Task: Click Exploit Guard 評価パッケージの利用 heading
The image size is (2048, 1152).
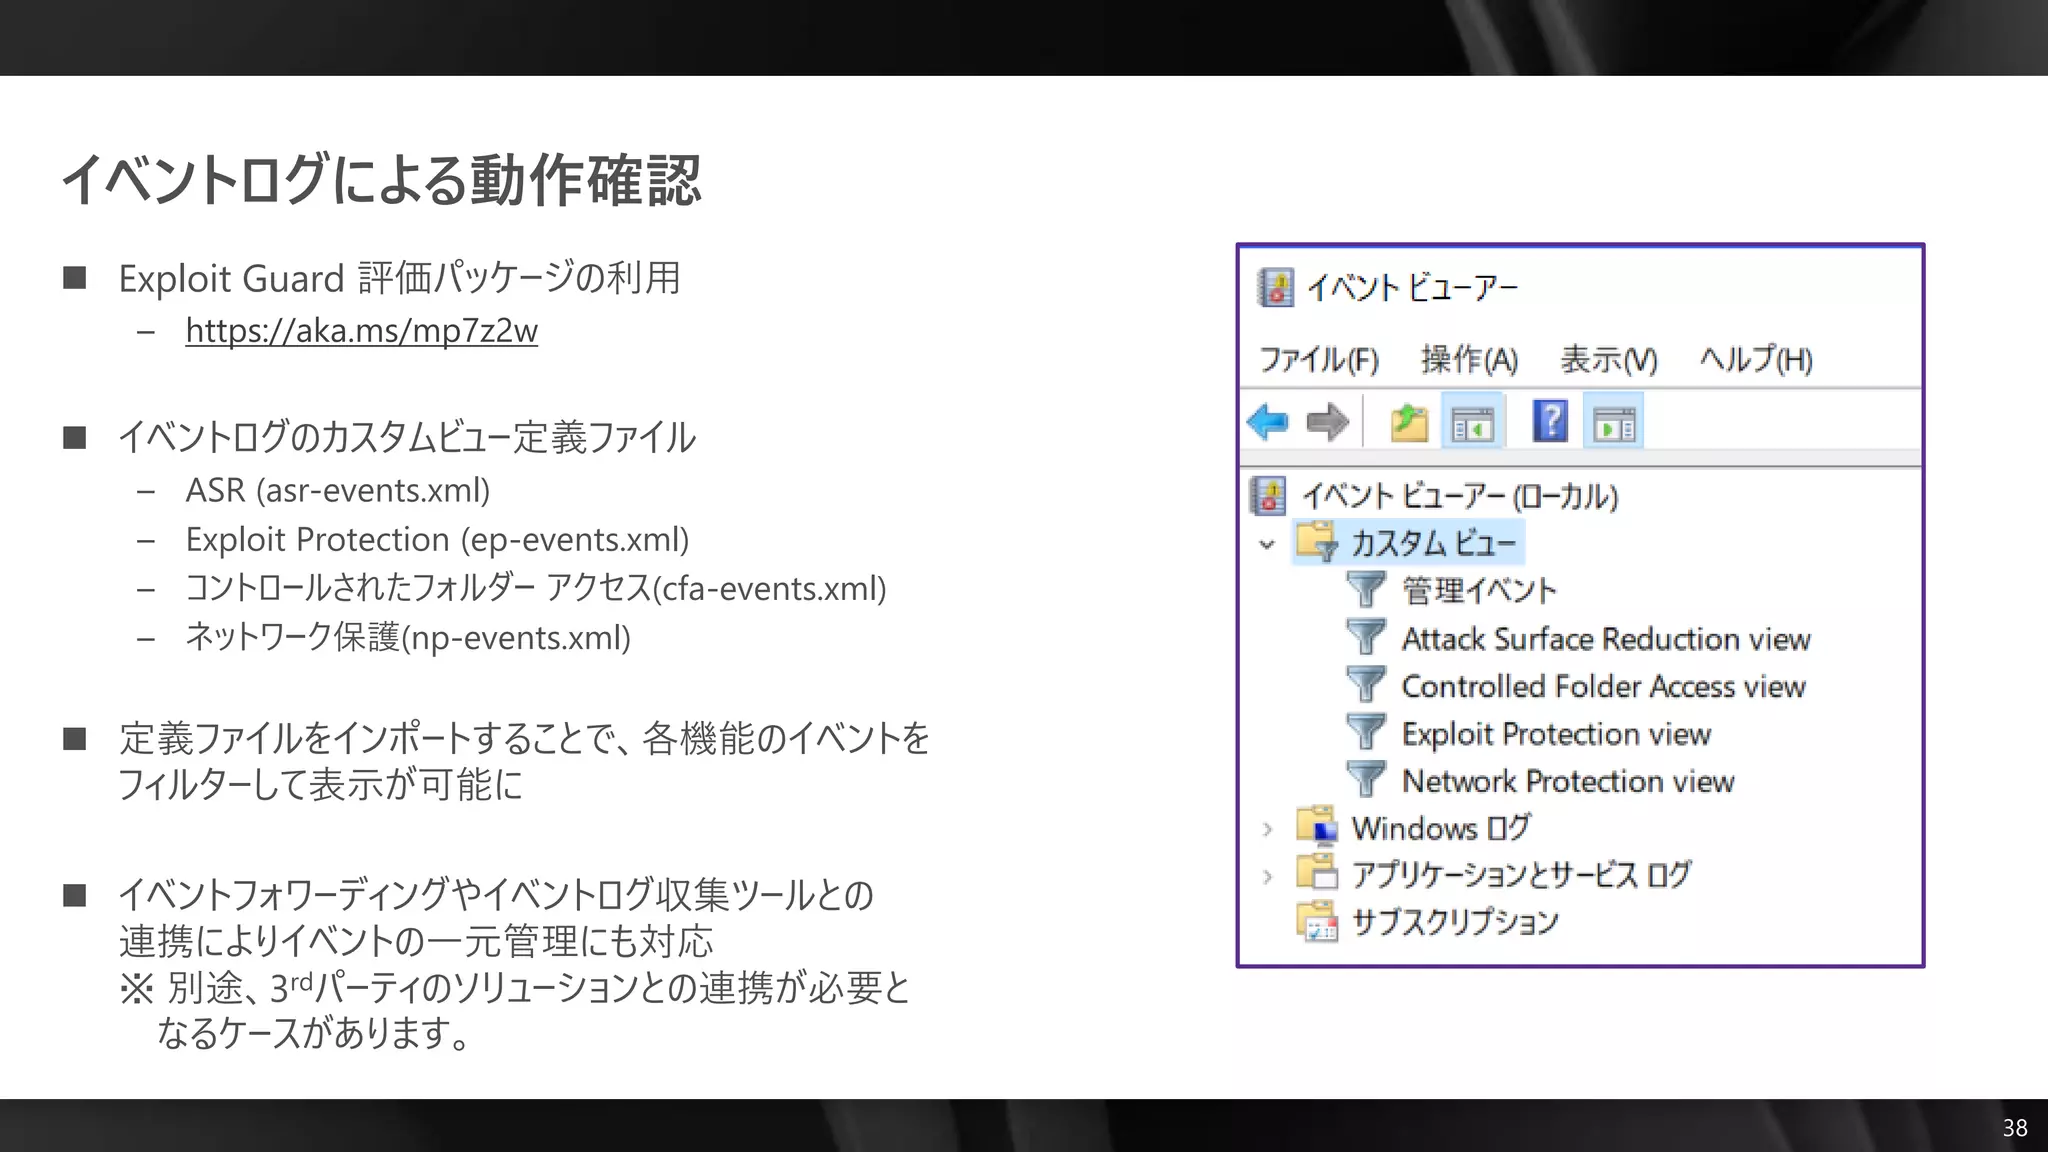Action: click(399, 278)
